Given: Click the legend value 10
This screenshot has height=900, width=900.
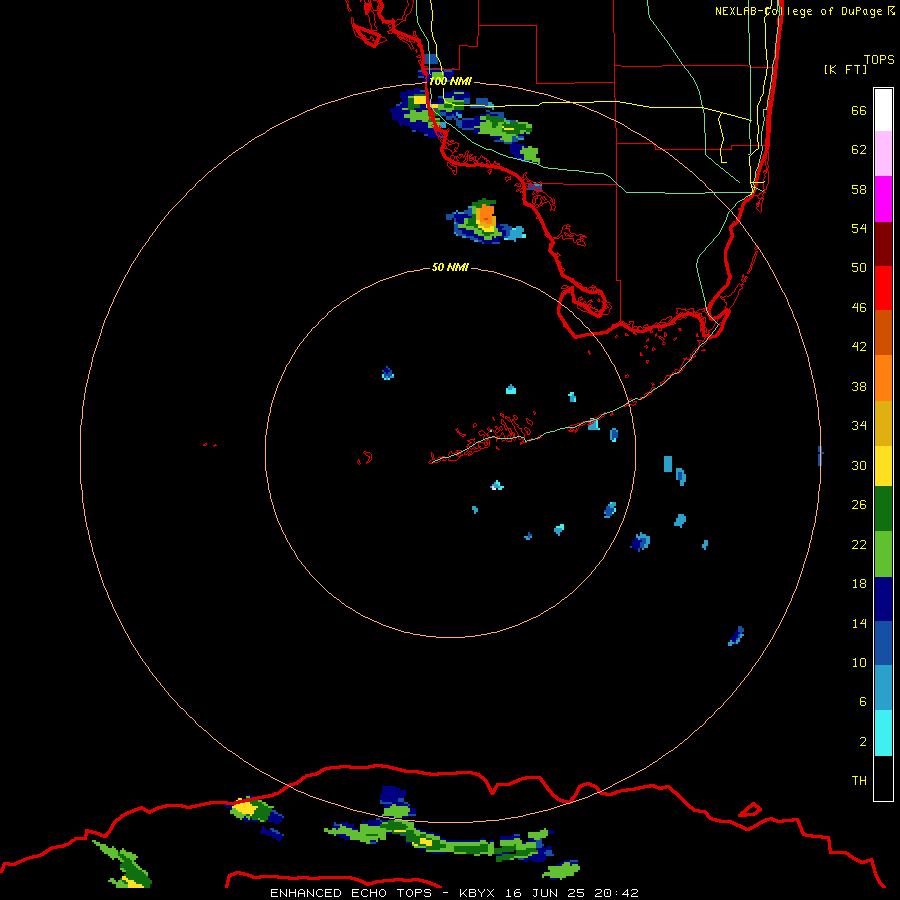Looking at the screenshot, I should point(859,662).
